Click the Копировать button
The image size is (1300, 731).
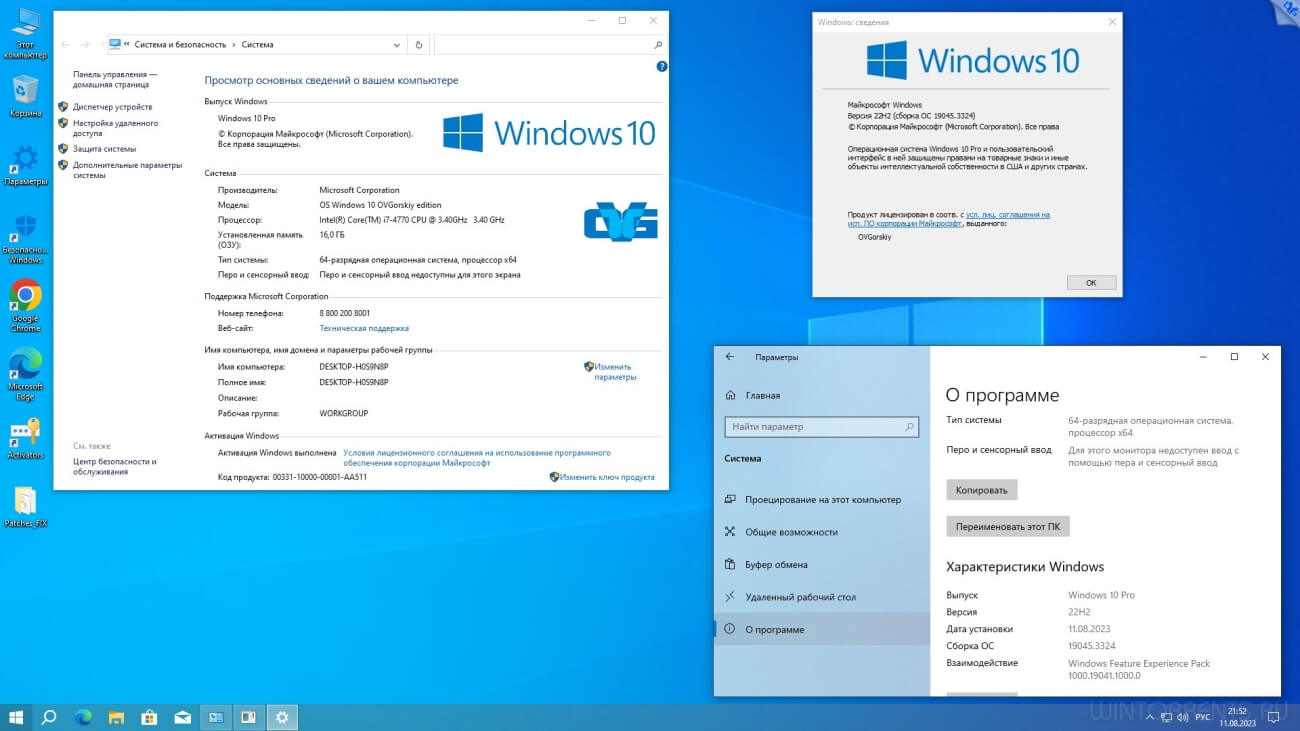(981, 490)
